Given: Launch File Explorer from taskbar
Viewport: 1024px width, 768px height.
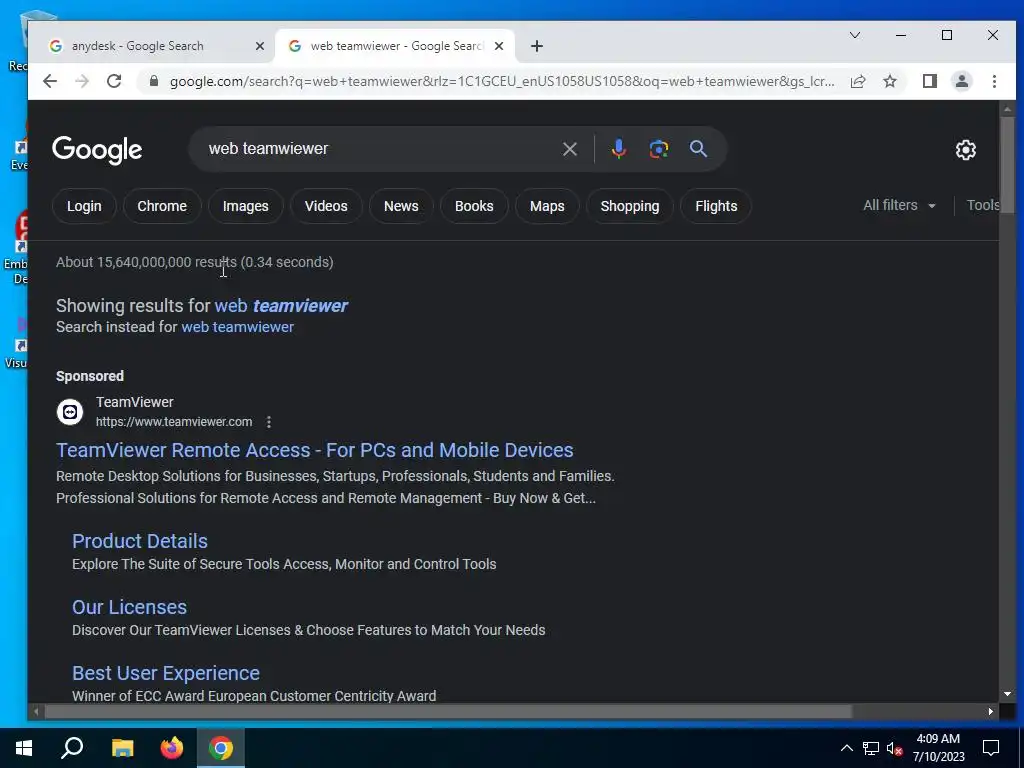Looking at the screenshot, I should 122,748.
